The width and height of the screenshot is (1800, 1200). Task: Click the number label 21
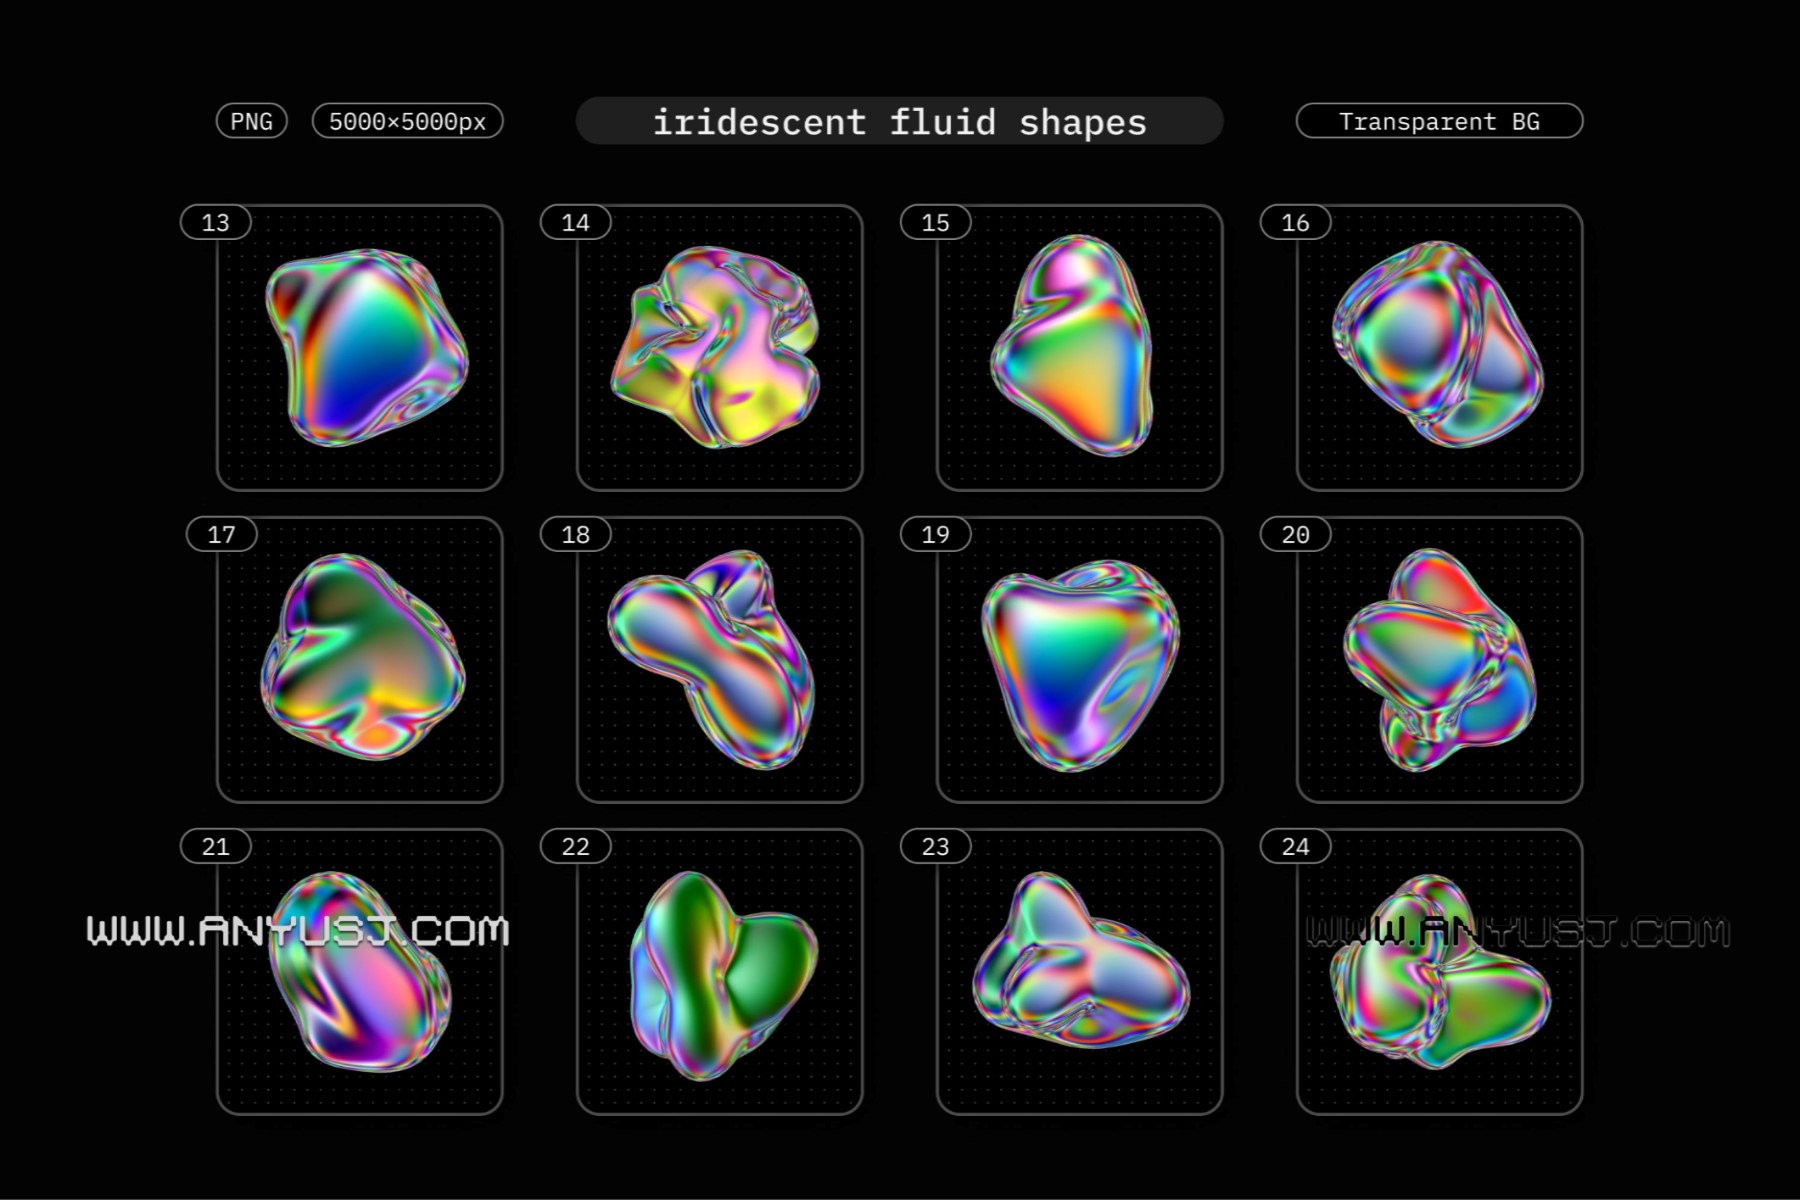click(216, 846)
